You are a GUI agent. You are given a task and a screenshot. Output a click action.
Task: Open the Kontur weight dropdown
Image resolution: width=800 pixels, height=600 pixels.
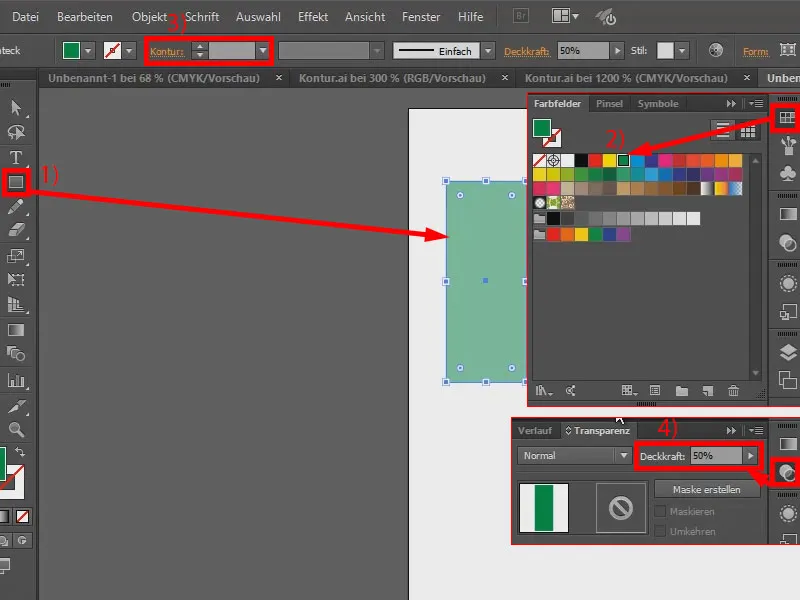pyautogui.click(x=263, y=51)
